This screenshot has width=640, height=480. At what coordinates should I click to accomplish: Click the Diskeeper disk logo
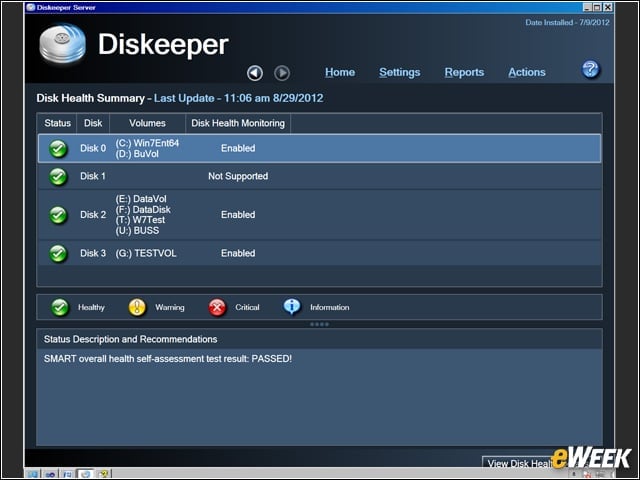(x=62, y=44)
